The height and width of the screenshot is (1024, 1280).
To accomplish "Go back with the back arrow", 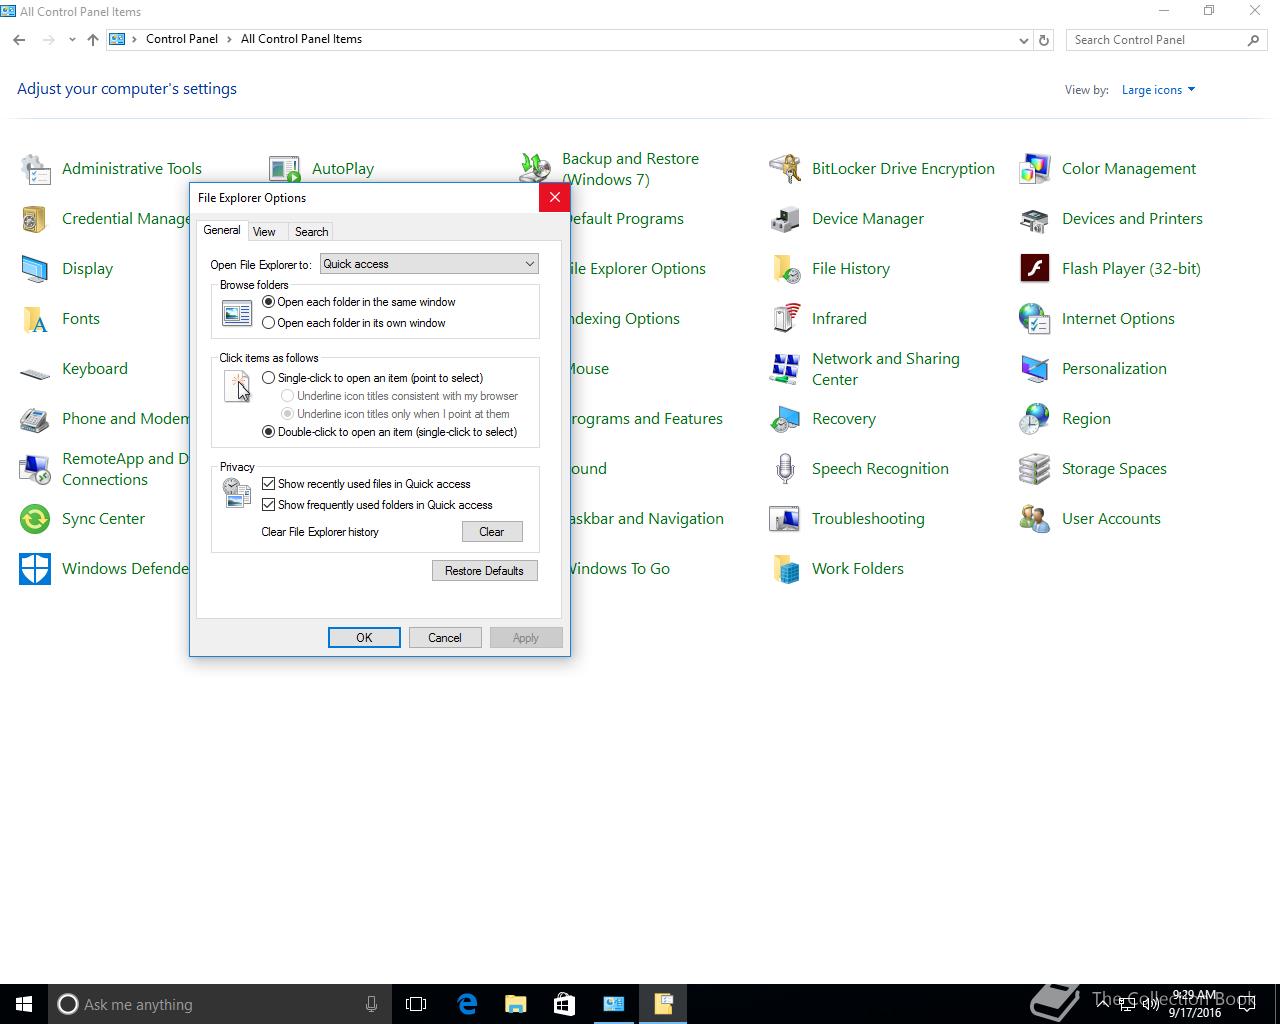I will tap(19, 40).
